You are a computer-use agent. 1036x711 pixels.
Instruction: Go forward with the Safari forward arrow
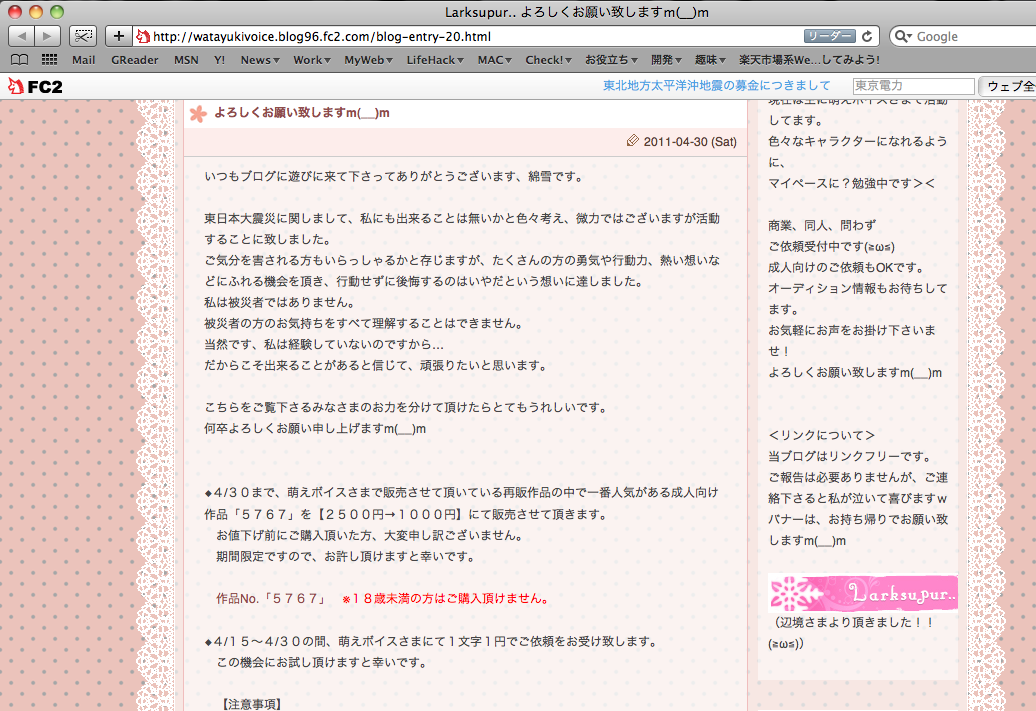(48, 36)
